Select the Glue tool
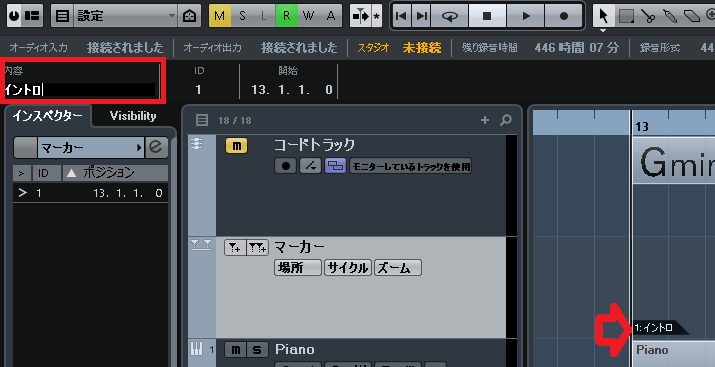This screenshot has width=715, height=367. pyautogui.click(x=670, y=17)
